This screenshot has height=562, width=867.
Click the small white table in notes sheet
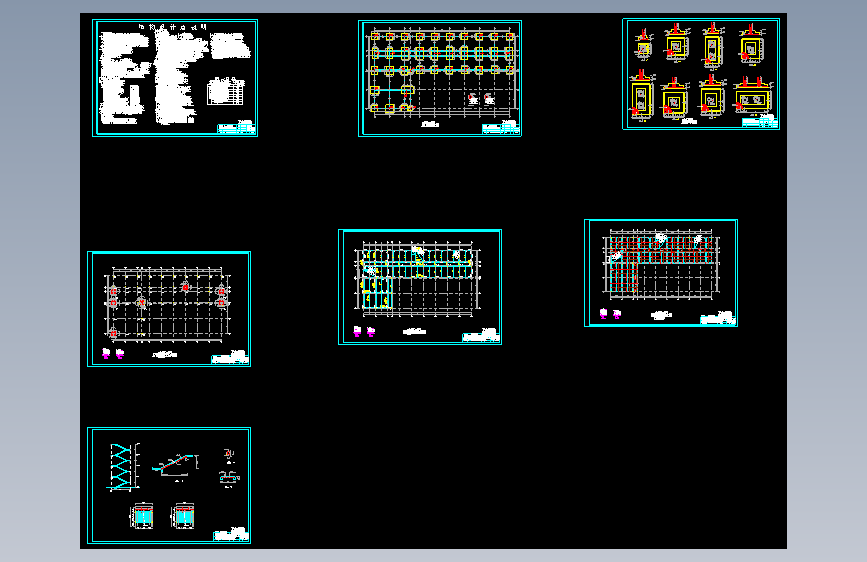(x=226, y=91)
